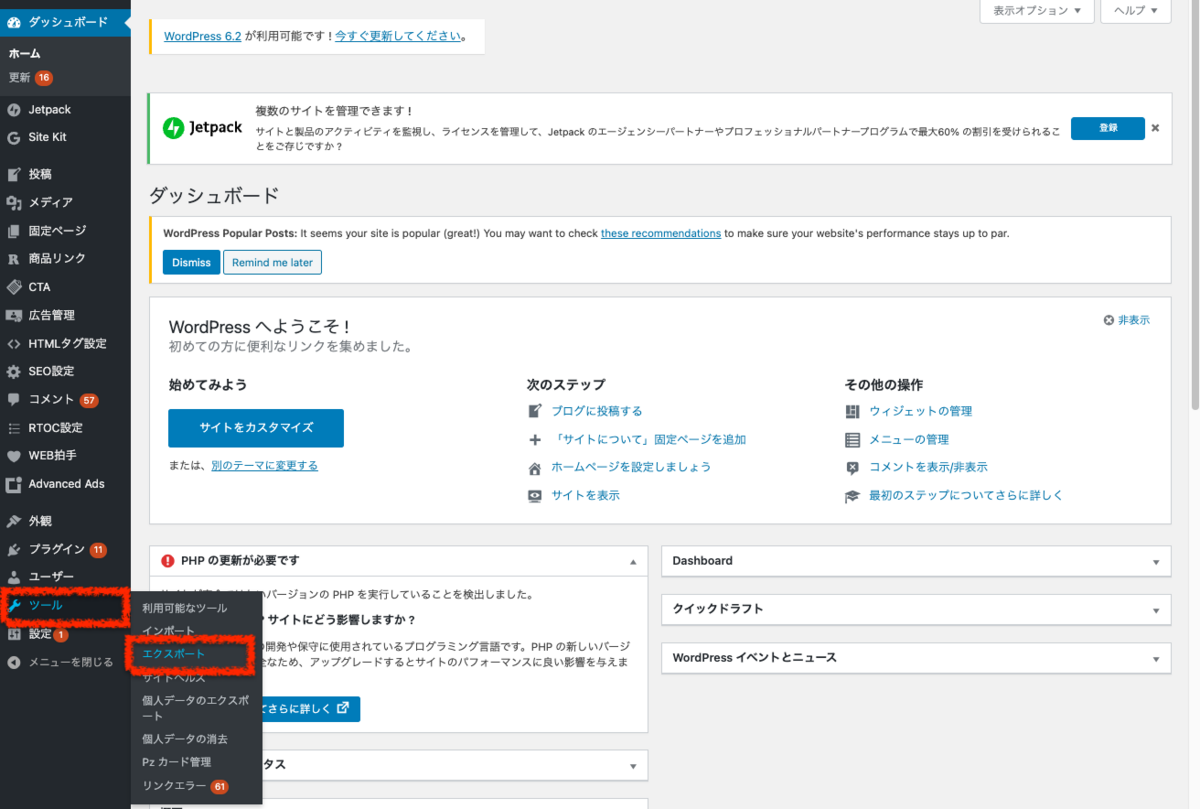Click the 広告管理 icon in sidebar
The width and height of the screenshot is (1200, 809).
tap(14, 315)
